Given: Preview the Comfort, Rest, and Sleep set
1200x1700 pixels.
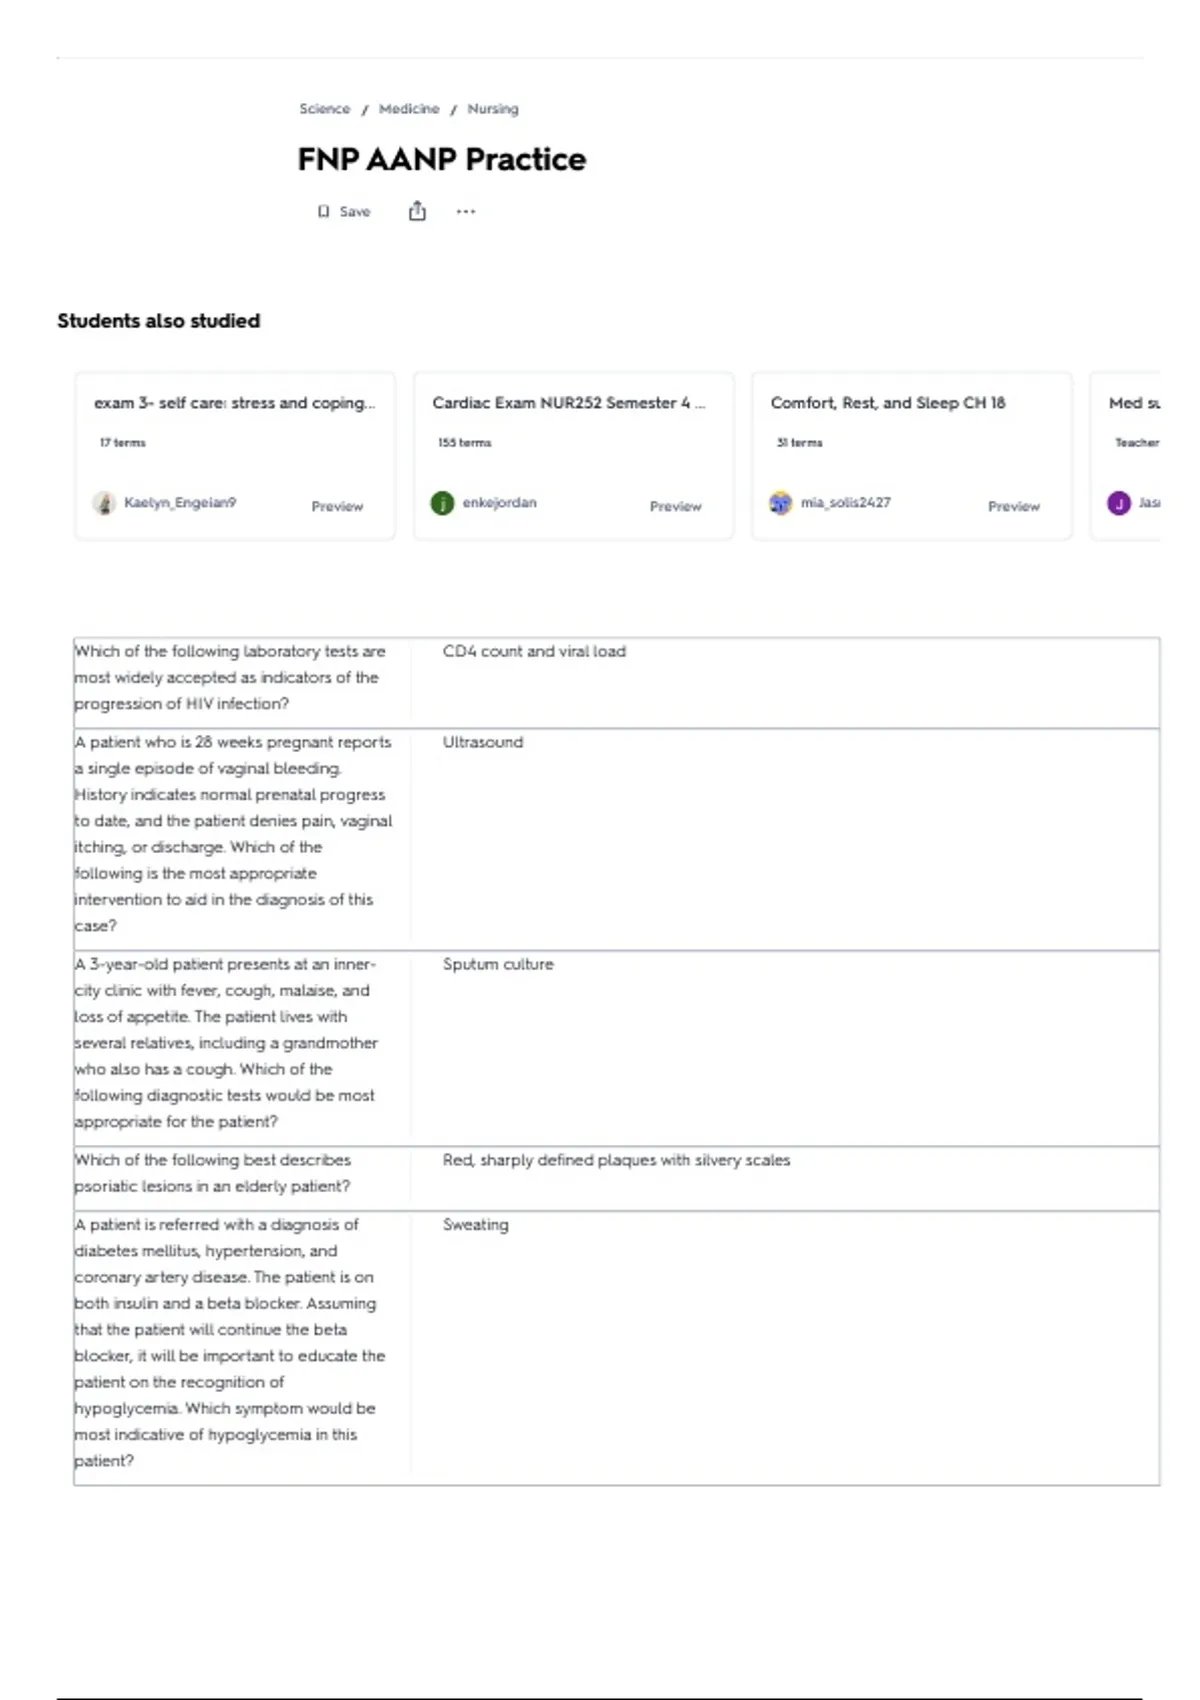Looking at the screenshot, I should pos(1013,506).
